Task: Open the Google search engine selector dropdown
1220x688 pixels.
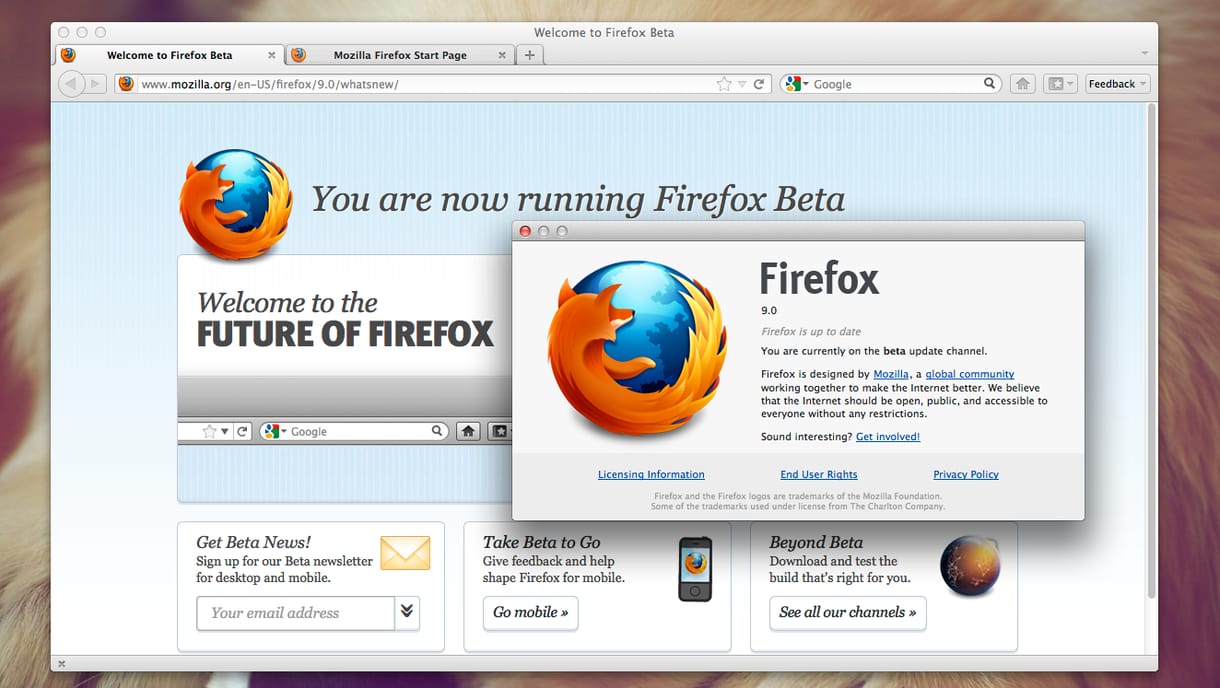Action: click(797, 84)
